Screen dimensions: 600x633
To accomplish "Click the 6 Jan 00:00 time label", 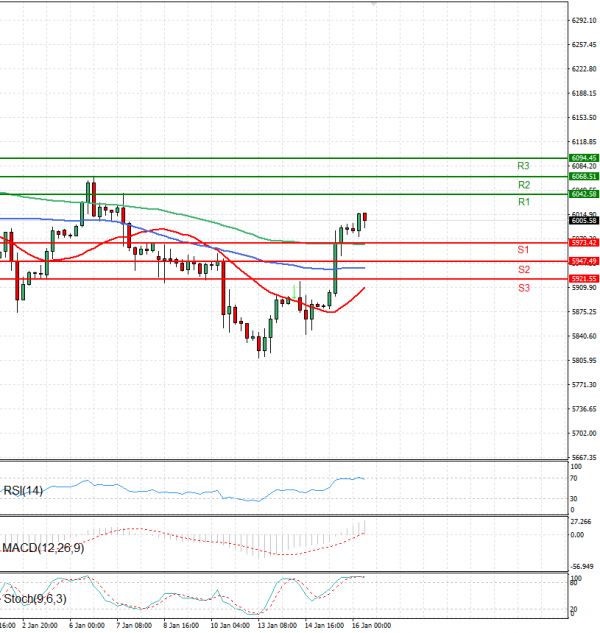I will point(87,625).
